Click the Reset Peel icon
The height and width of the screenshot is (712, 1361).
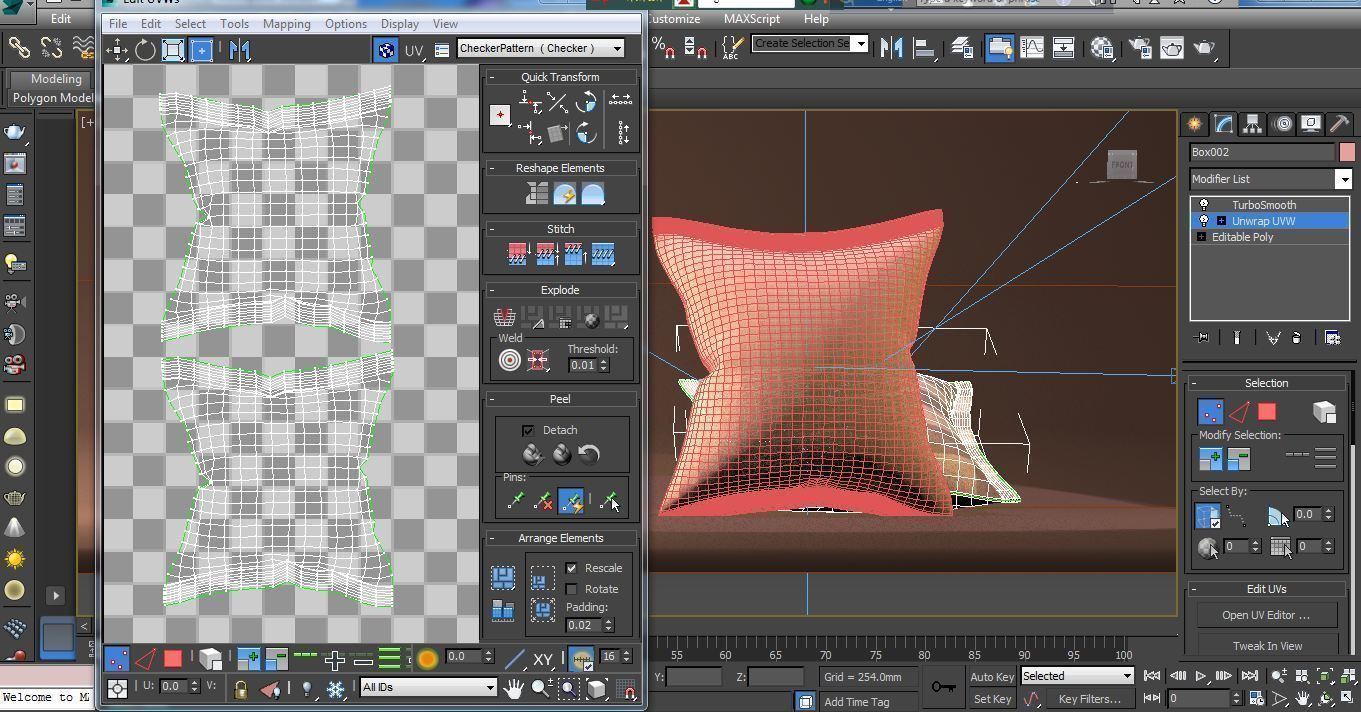coord(589,455)
